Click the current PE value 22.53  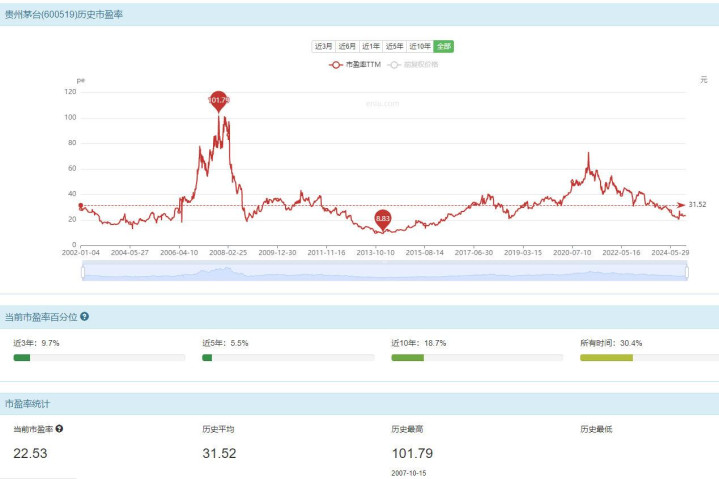30,453
